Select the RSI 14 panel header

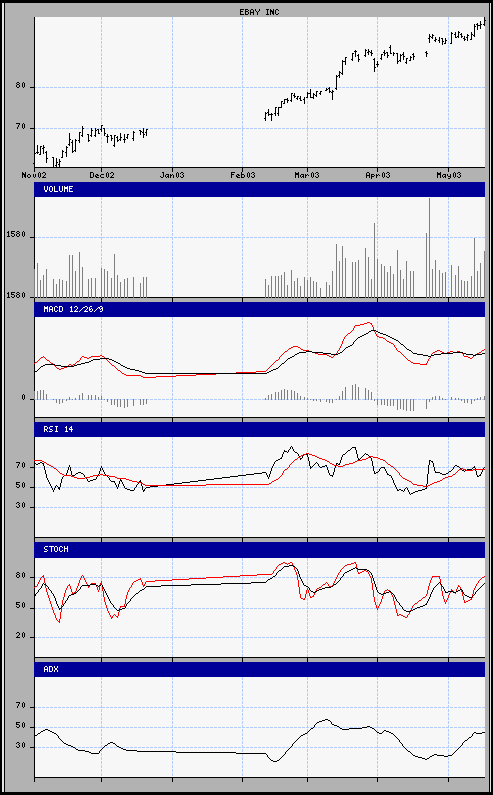pos(260,429)
